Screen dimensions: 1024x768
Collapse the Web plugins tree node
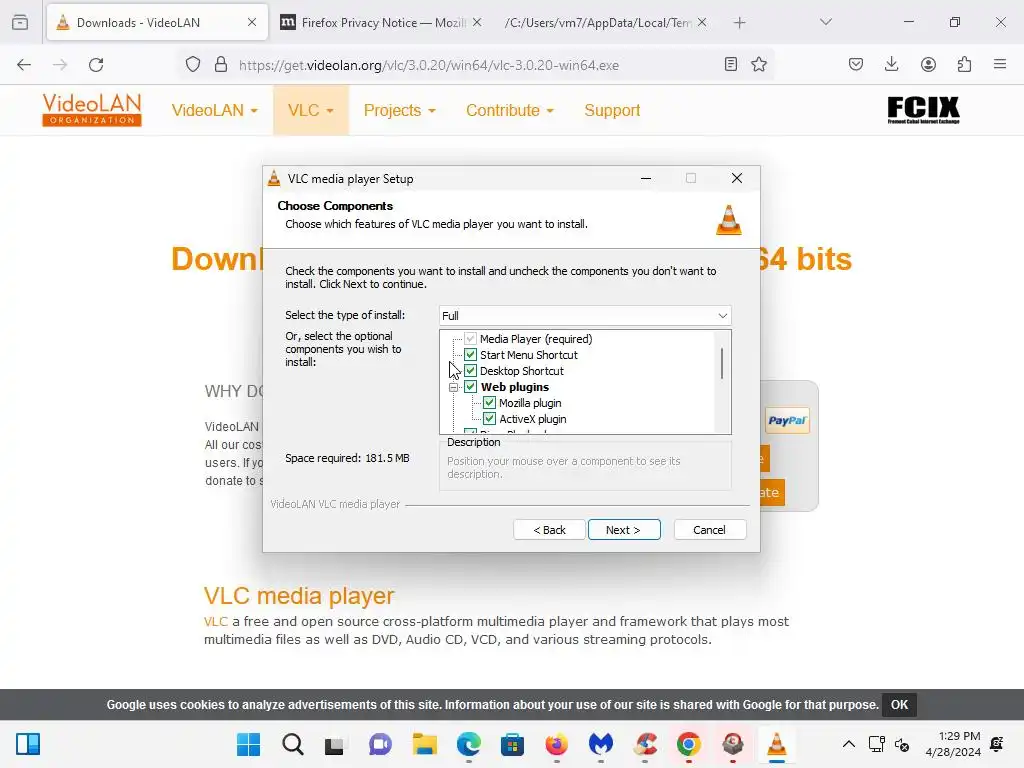tap(453, 387)
